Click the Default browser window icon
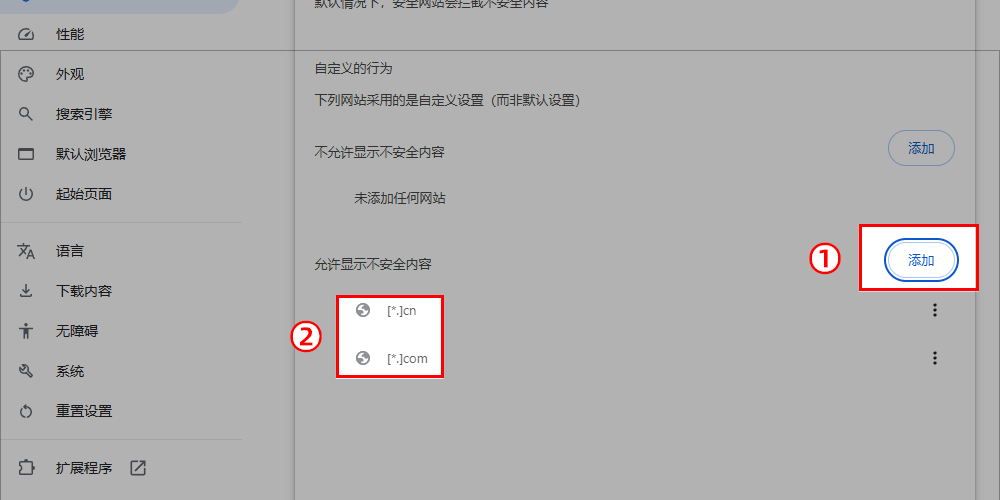Screen dimensions: 1000x500 pyautogui.click(x=26, y=154)
